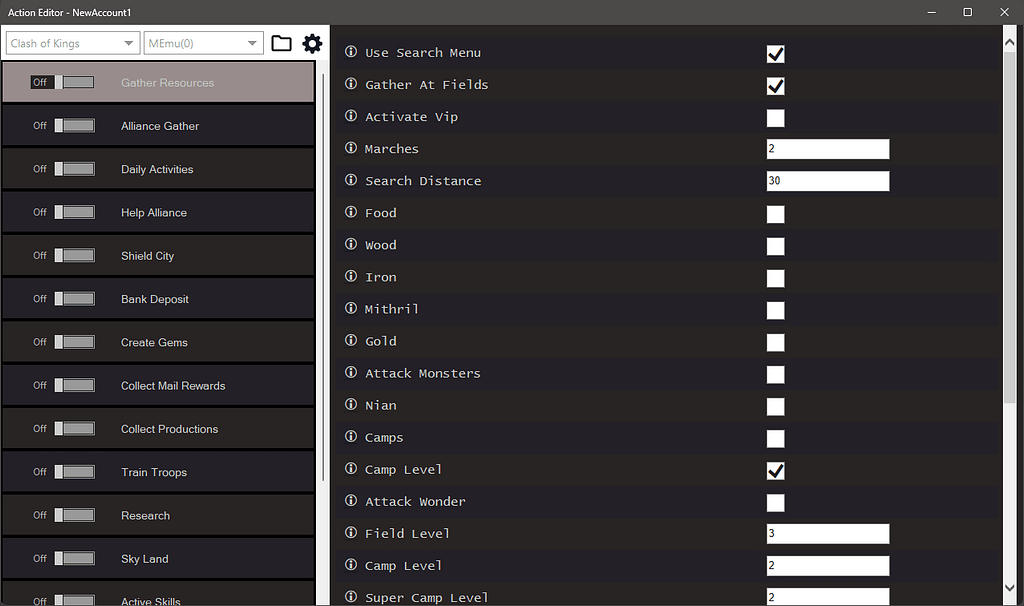Check the Mithril resource checkbox
This screenshot has width=1024, height=606.
(x=775, y=310)
